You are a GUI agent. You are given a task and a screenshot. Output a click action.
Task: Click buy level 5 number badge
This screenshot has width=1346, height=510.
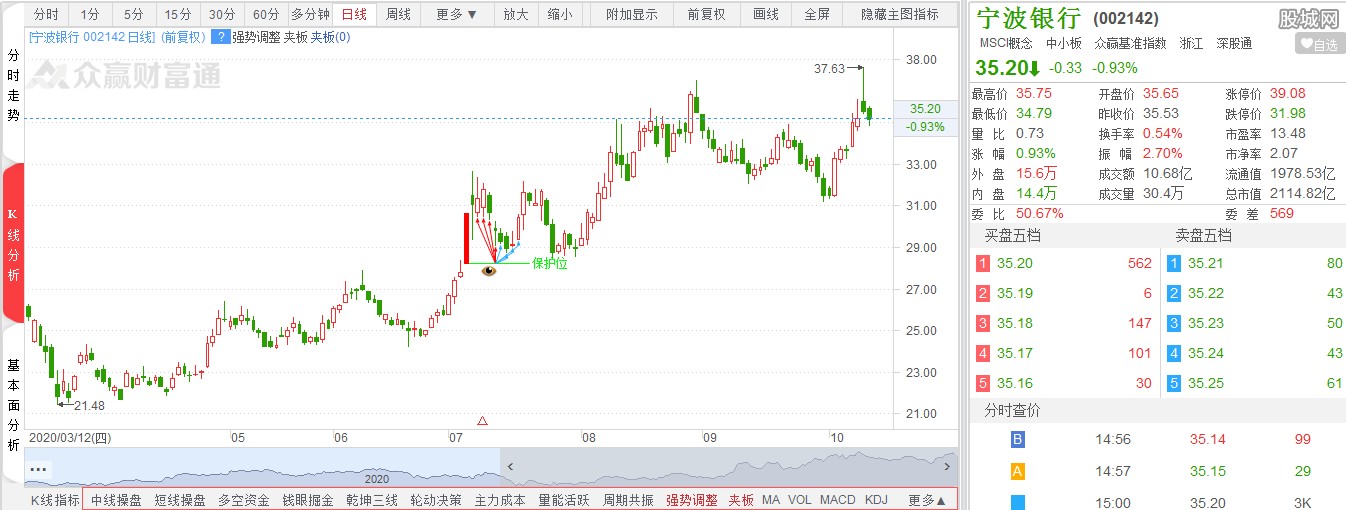pyautogui.click(x=983, y=383)
